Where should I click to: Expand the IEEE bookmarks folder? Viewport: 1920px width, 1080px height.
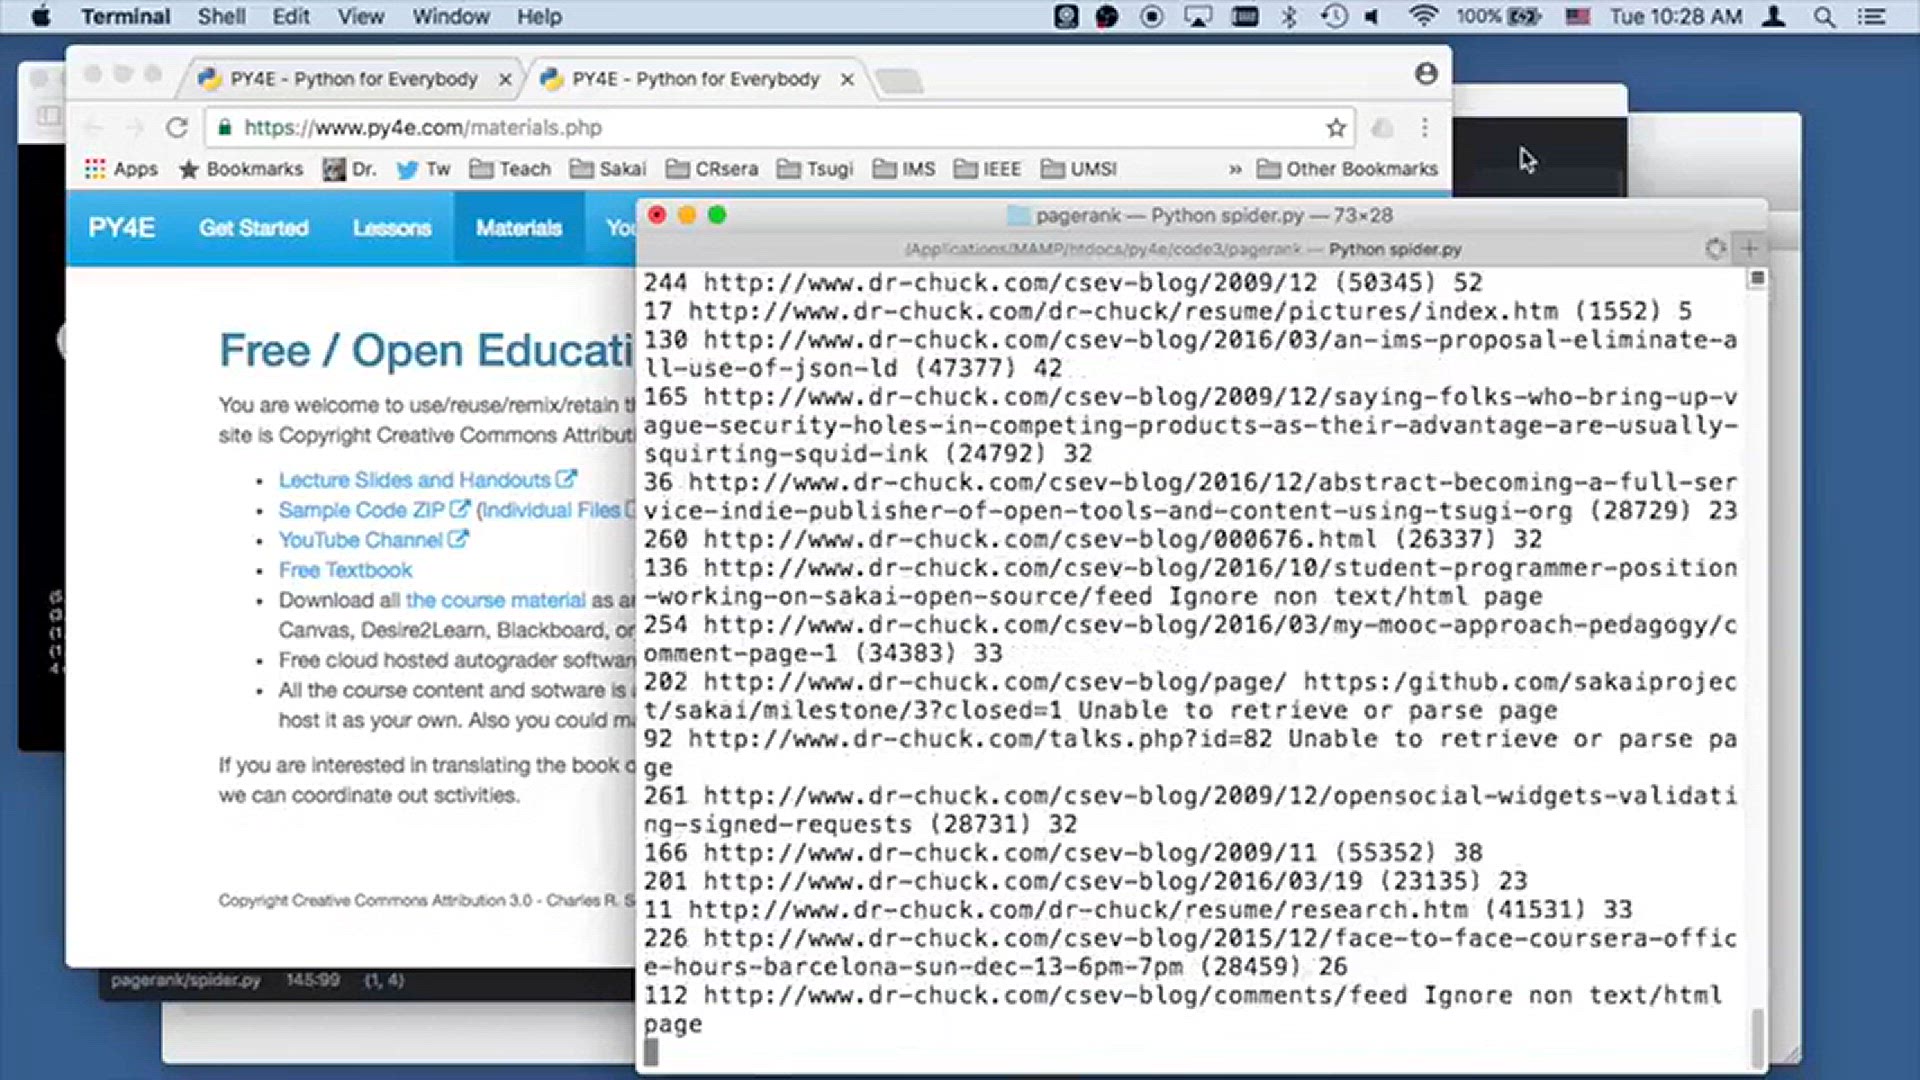pos(987,169)
